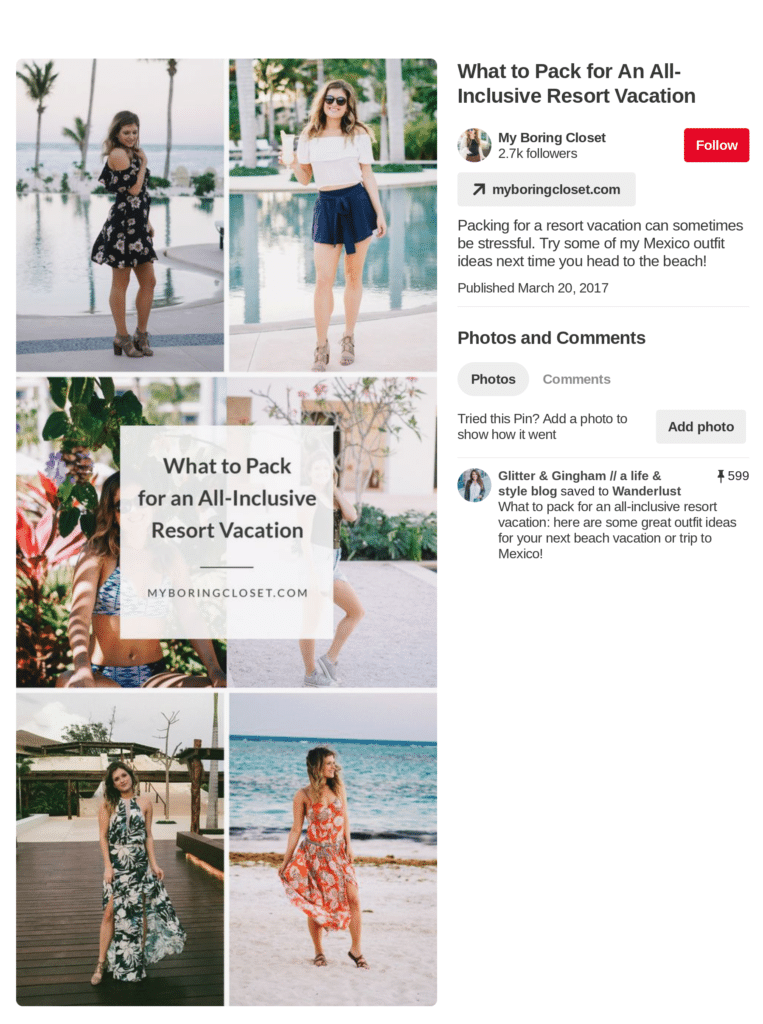
Task: Click the bikini photo in collage
Action: click(68, 532)
